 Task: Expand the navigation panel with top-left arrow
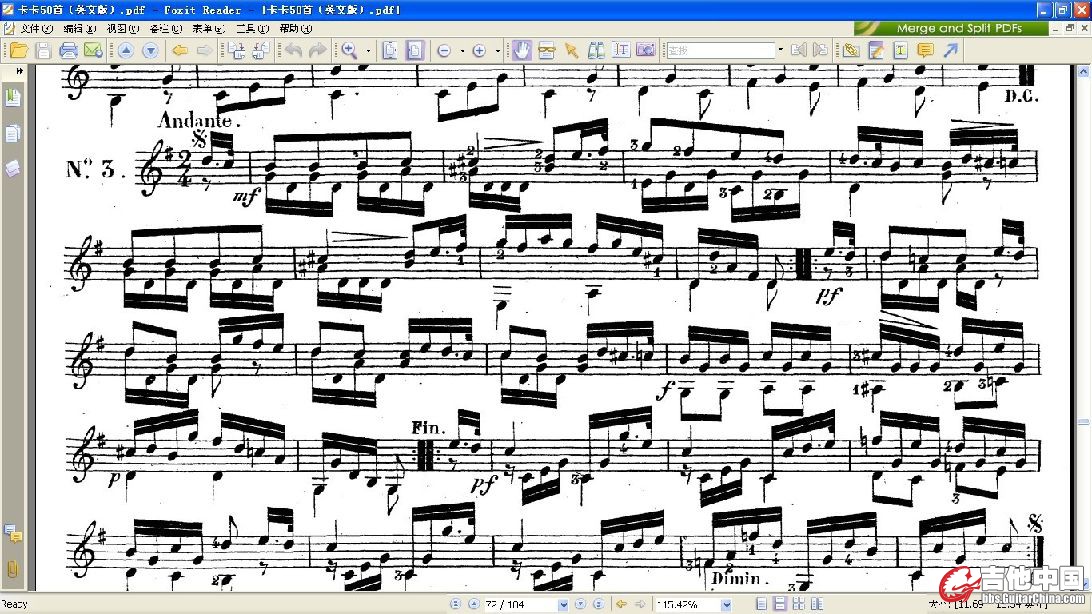(x=19, y=71)
